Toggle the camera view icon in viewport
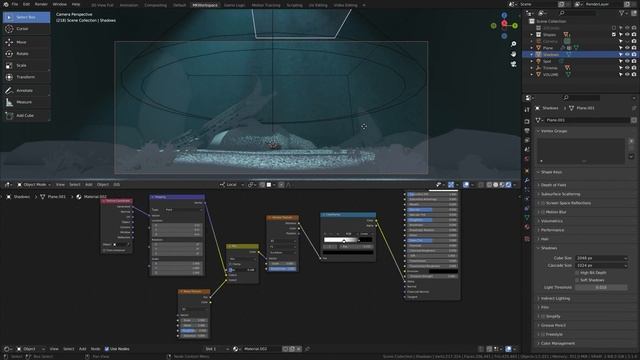Image resolution: width=640 pixels, height=360 pixels. point(513,64)
